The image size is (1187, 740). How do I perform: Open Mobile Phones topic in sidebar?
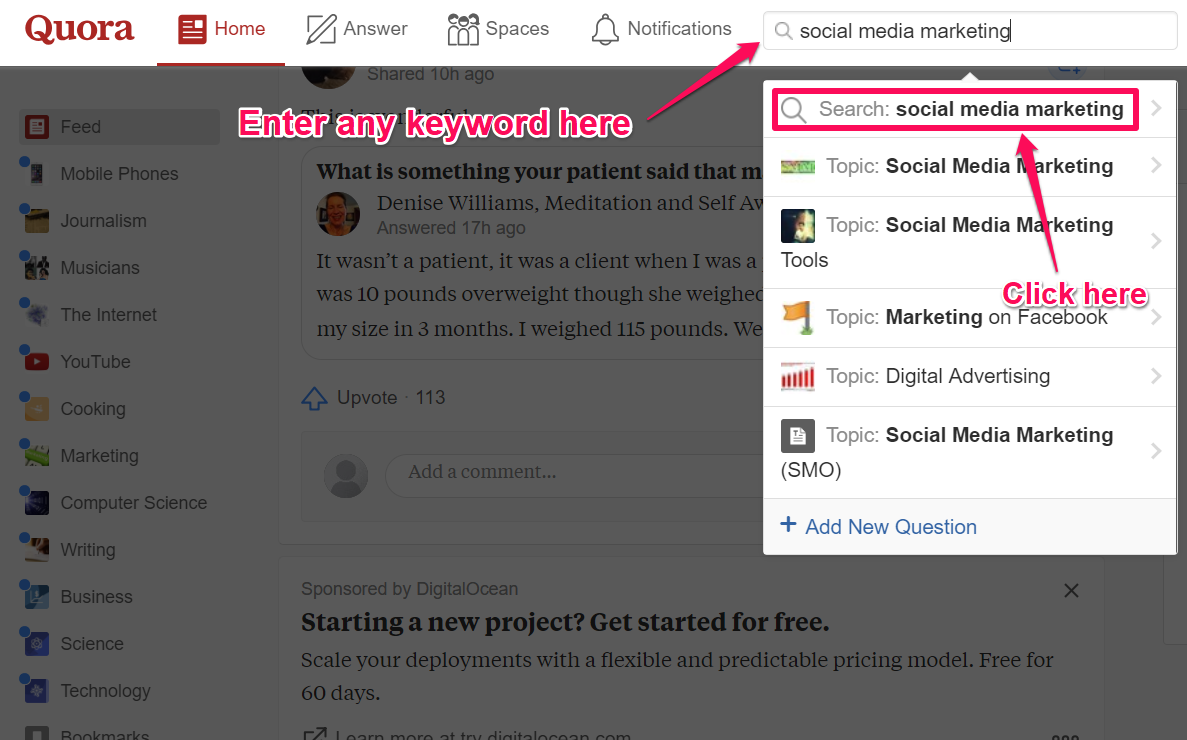click(120, 174)
